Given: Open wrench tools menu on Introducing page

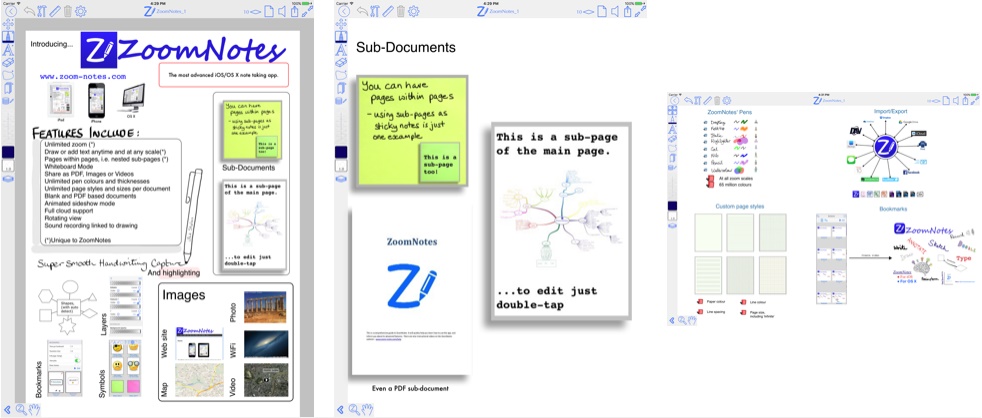Looking at the screenshot, I should (x=42, y=11).
